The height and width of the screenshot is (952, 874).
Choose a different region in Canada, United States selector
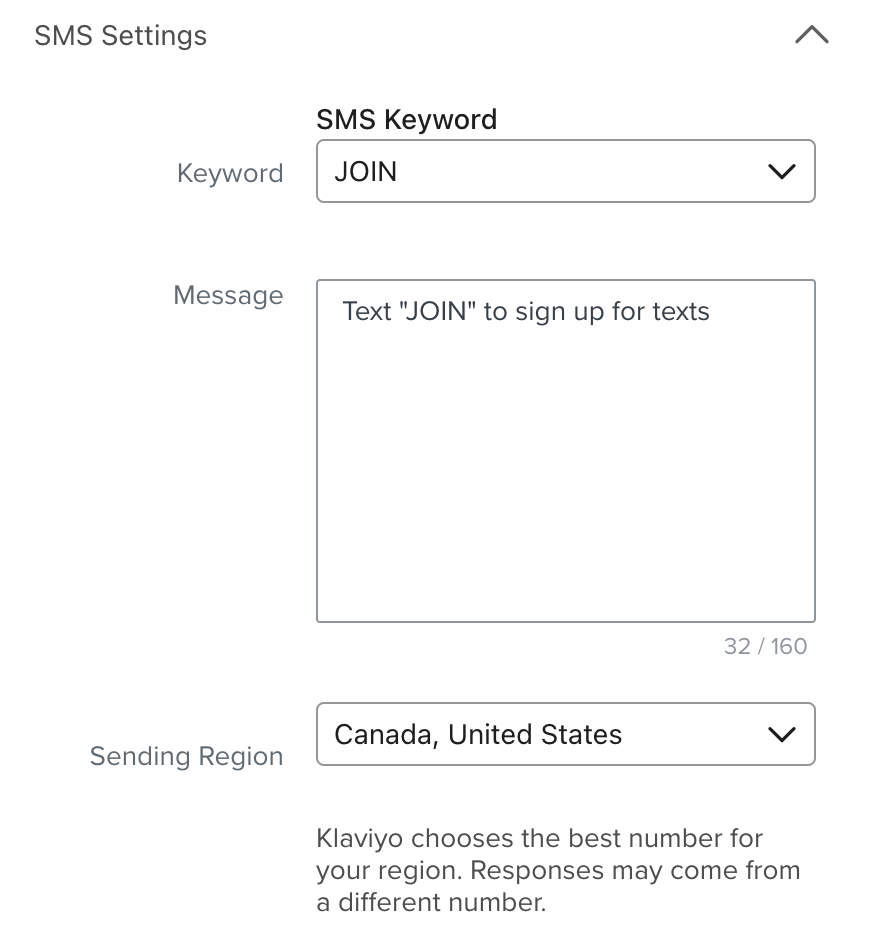[566, 734]
